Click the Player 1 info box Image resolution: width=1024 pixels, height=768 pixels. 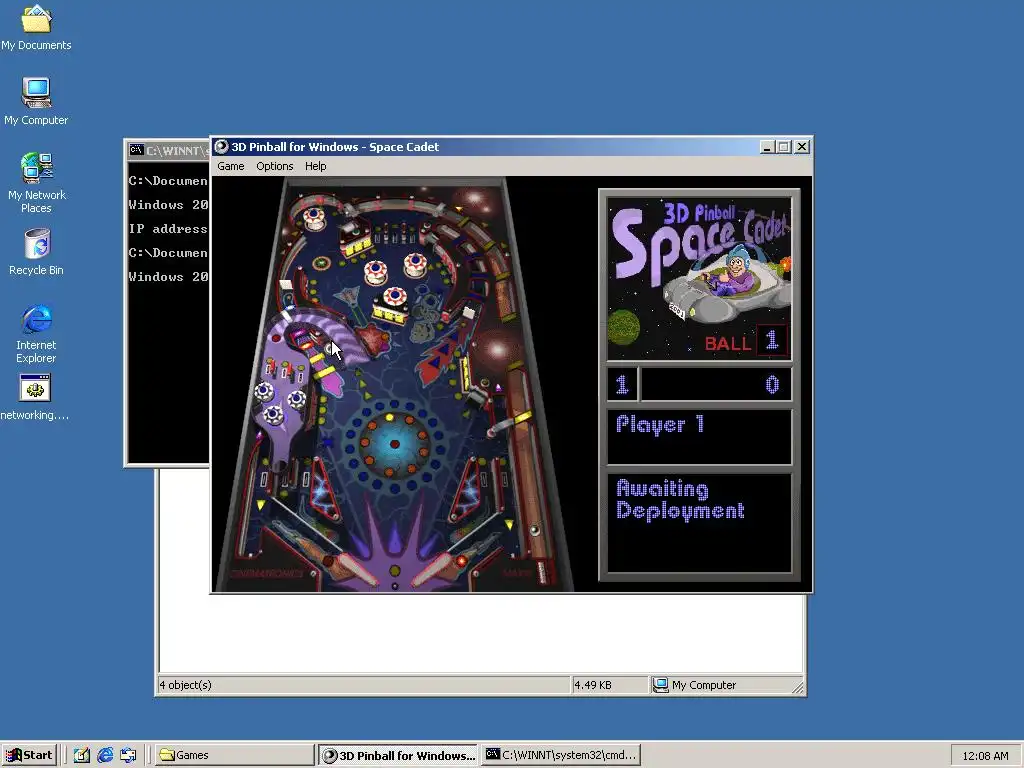coord(699,436)
